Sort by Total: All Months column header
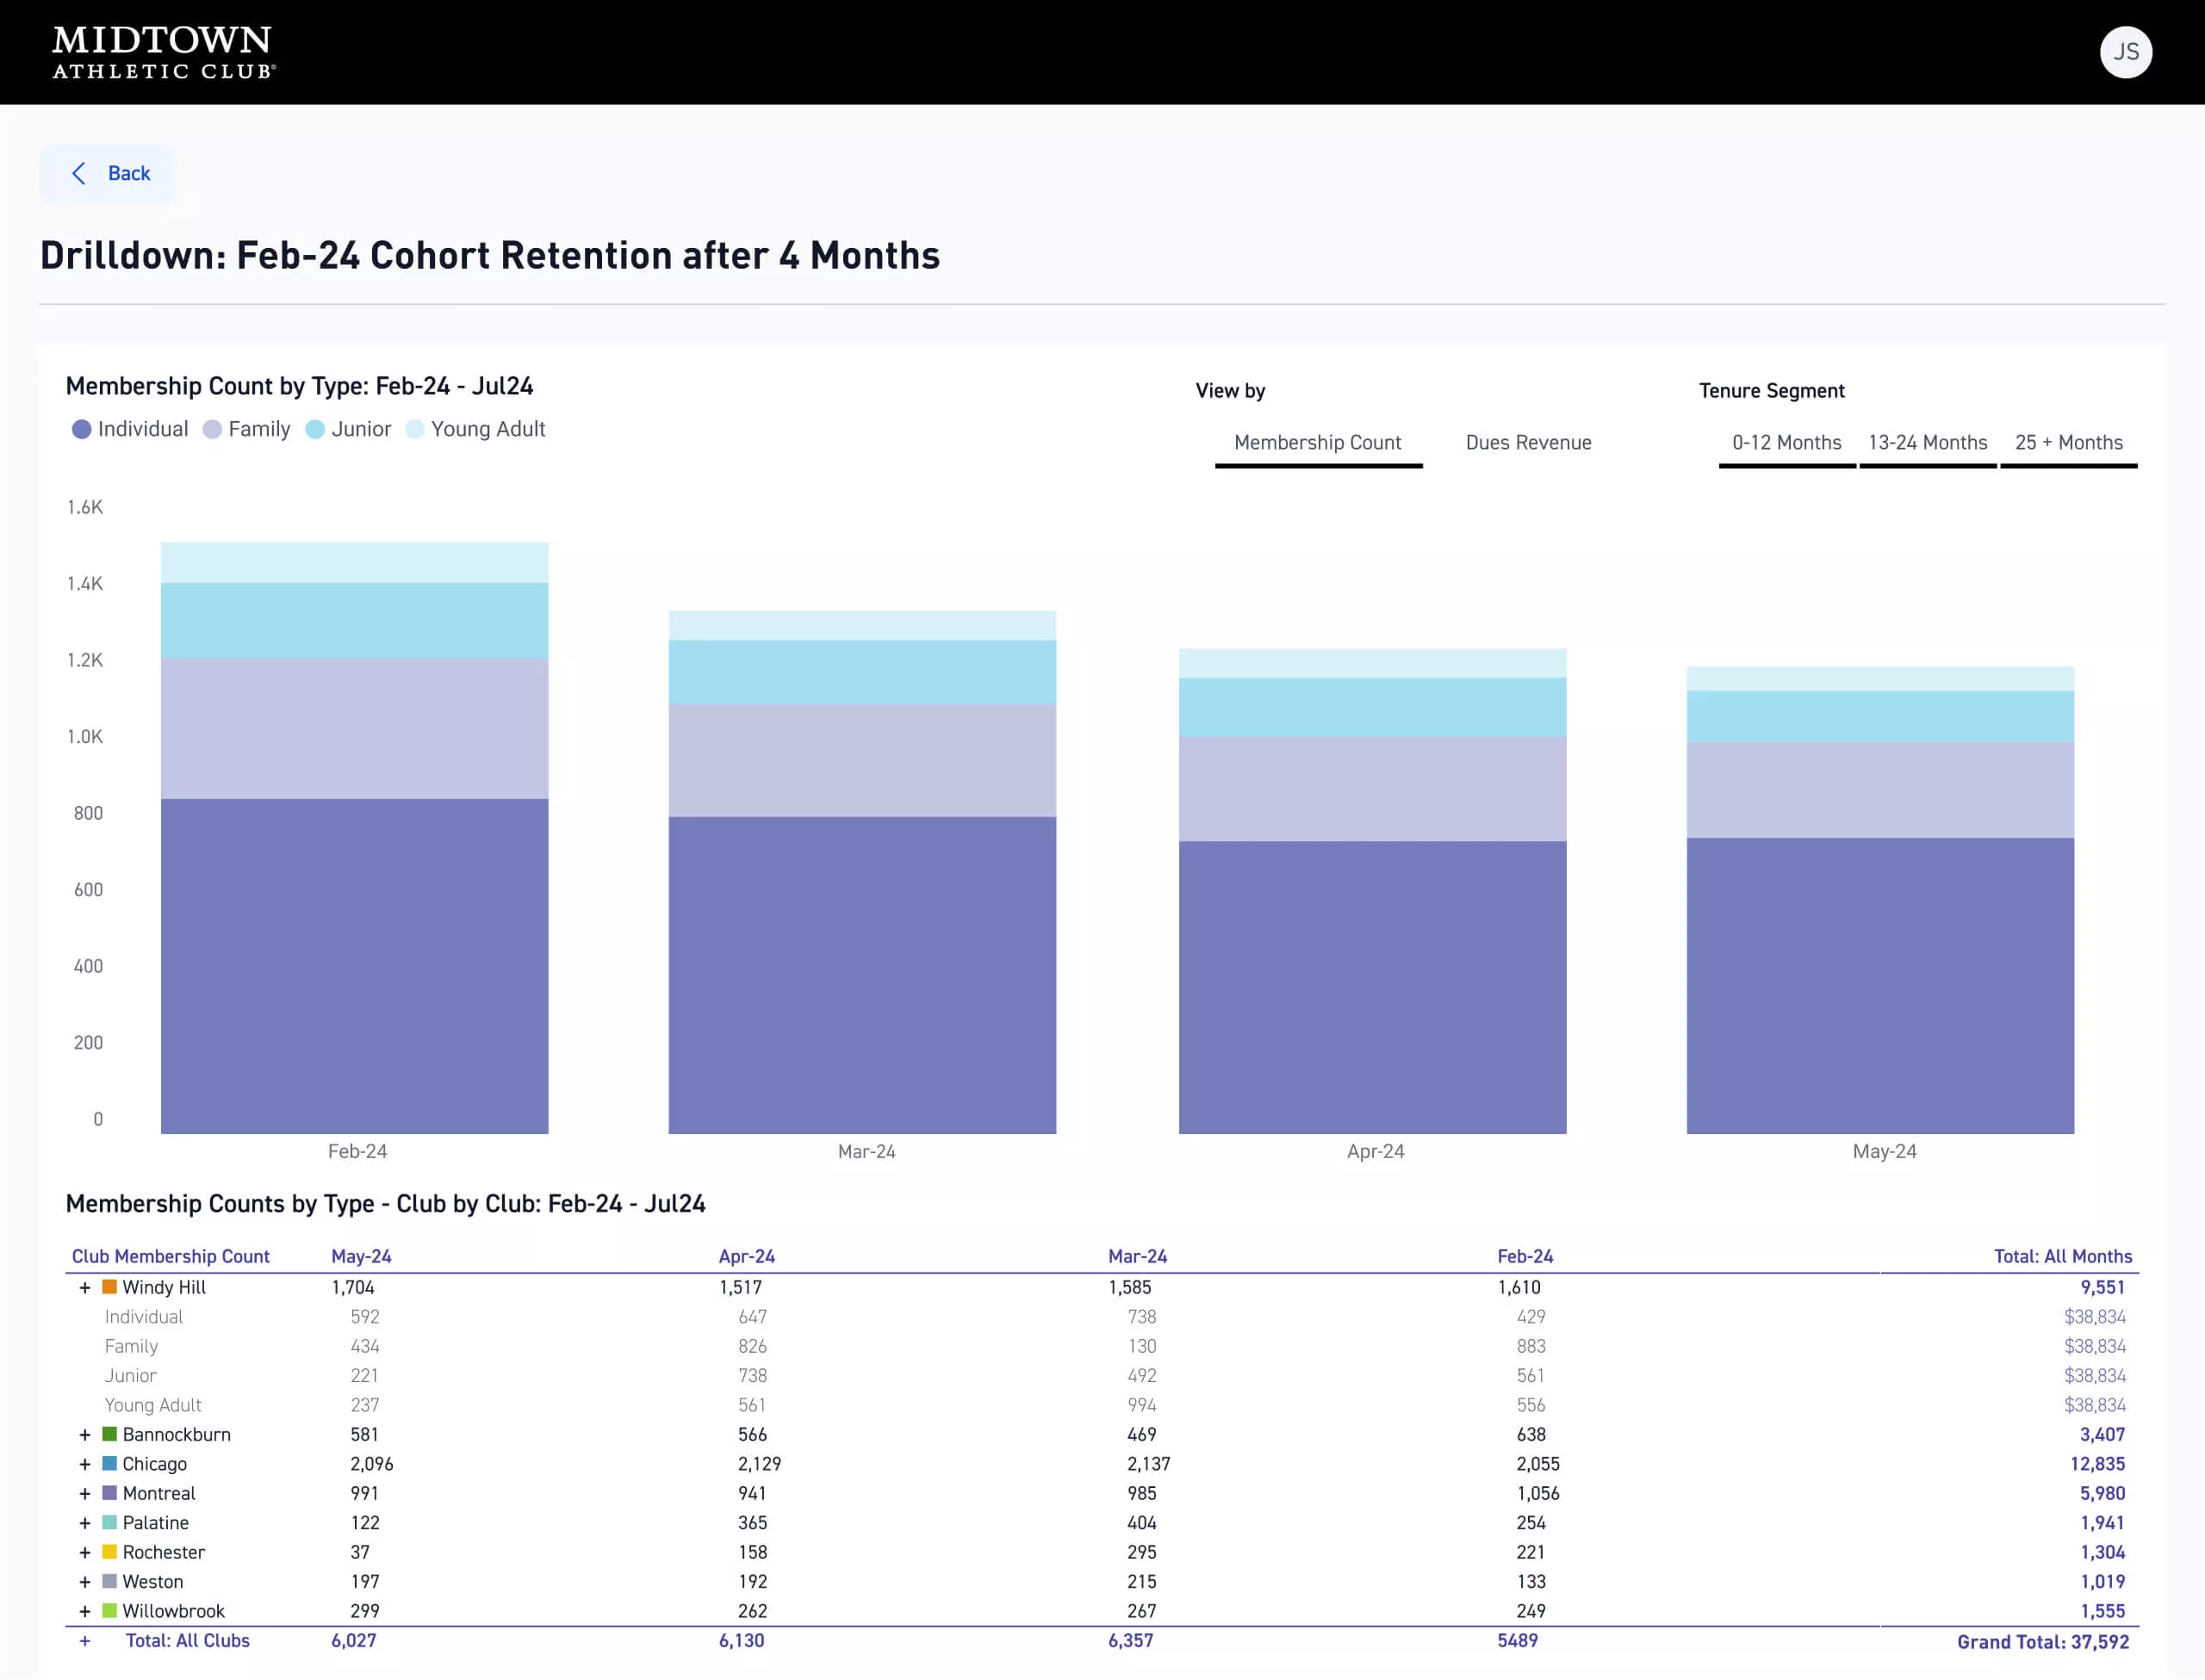 [2062, 1256]
